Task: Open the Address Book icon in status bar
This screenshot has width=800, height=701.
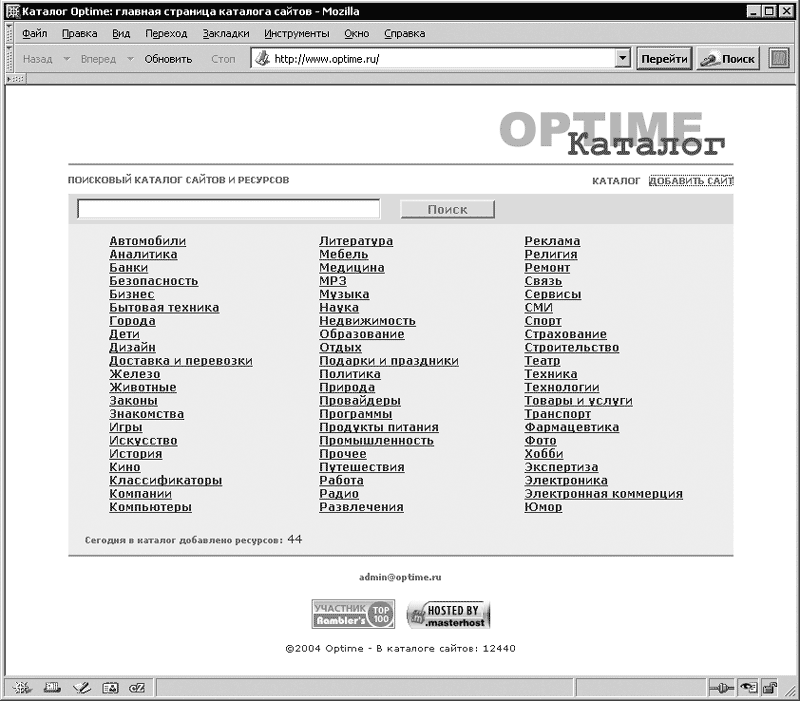Action: coord(110,688)
